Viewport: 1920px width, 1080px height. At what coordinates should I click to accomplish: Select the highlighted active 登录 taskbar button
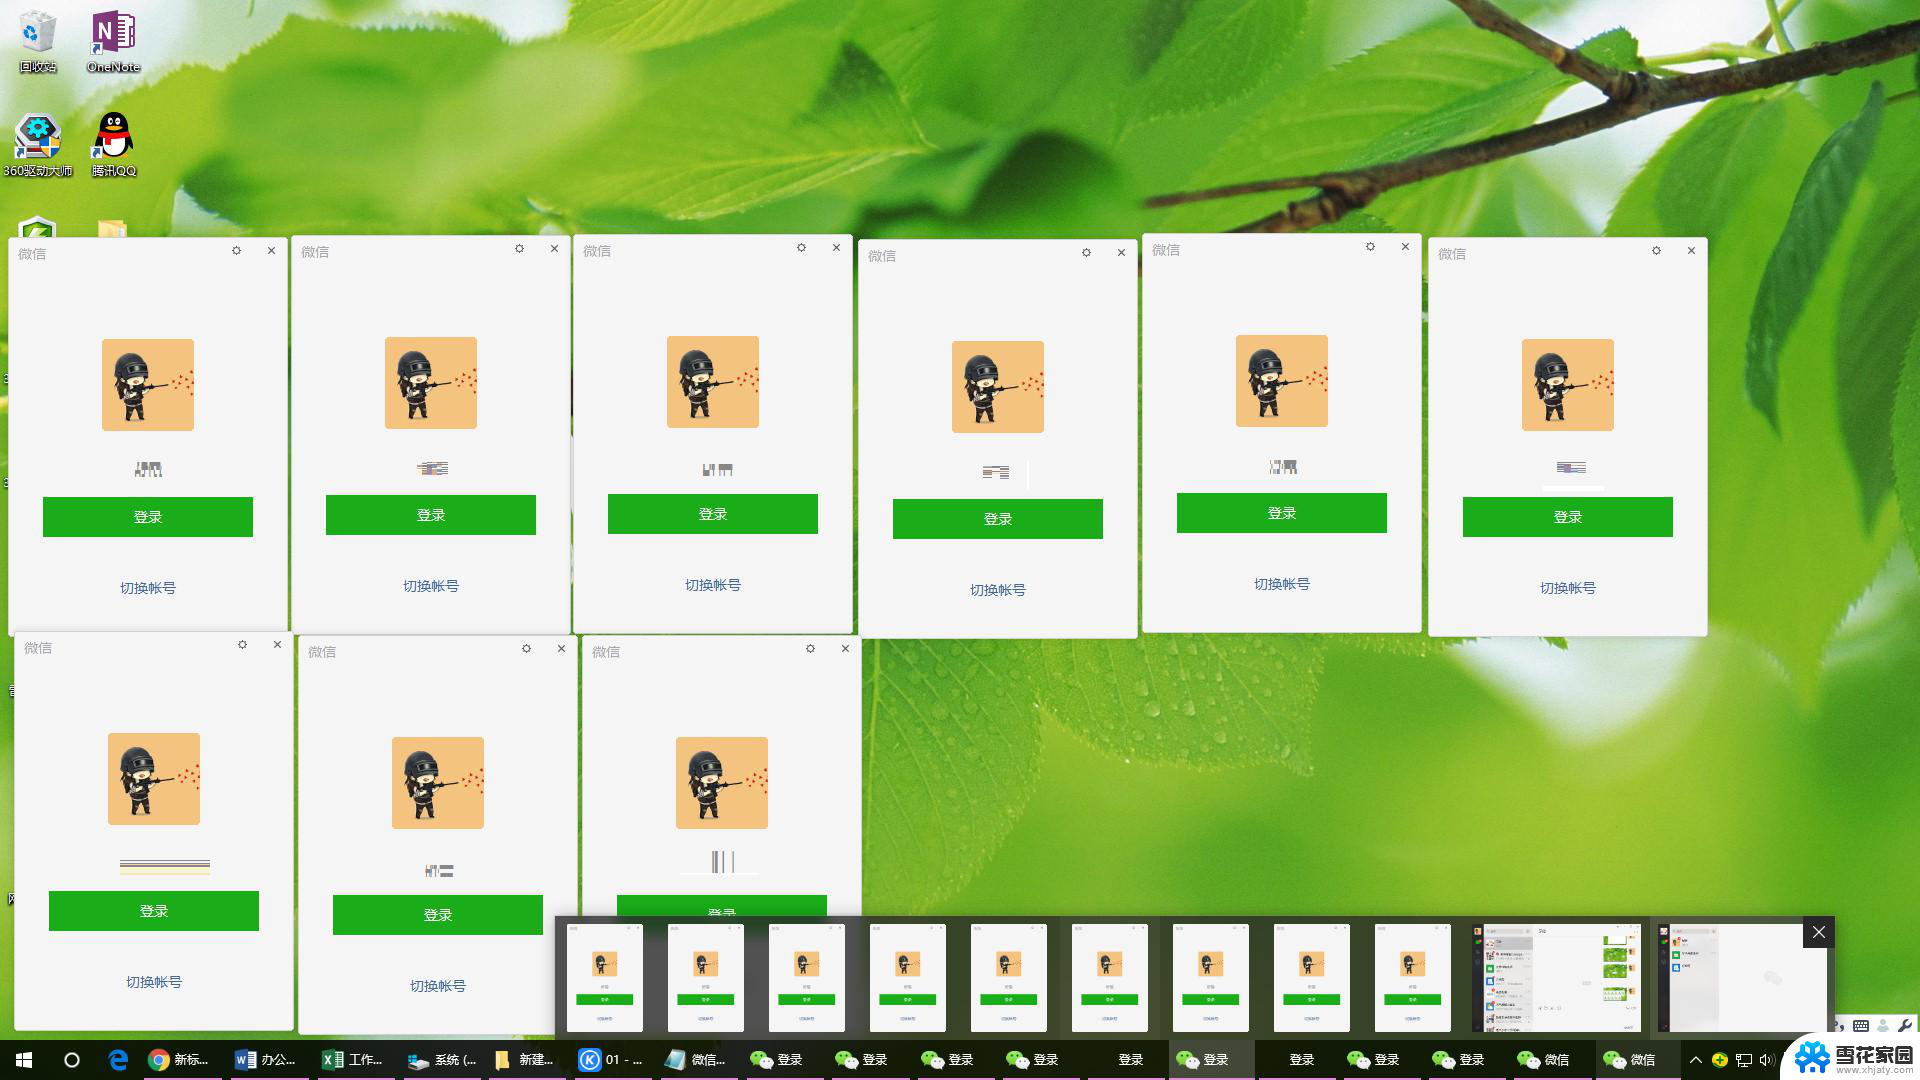(x=1211, y=1060)
